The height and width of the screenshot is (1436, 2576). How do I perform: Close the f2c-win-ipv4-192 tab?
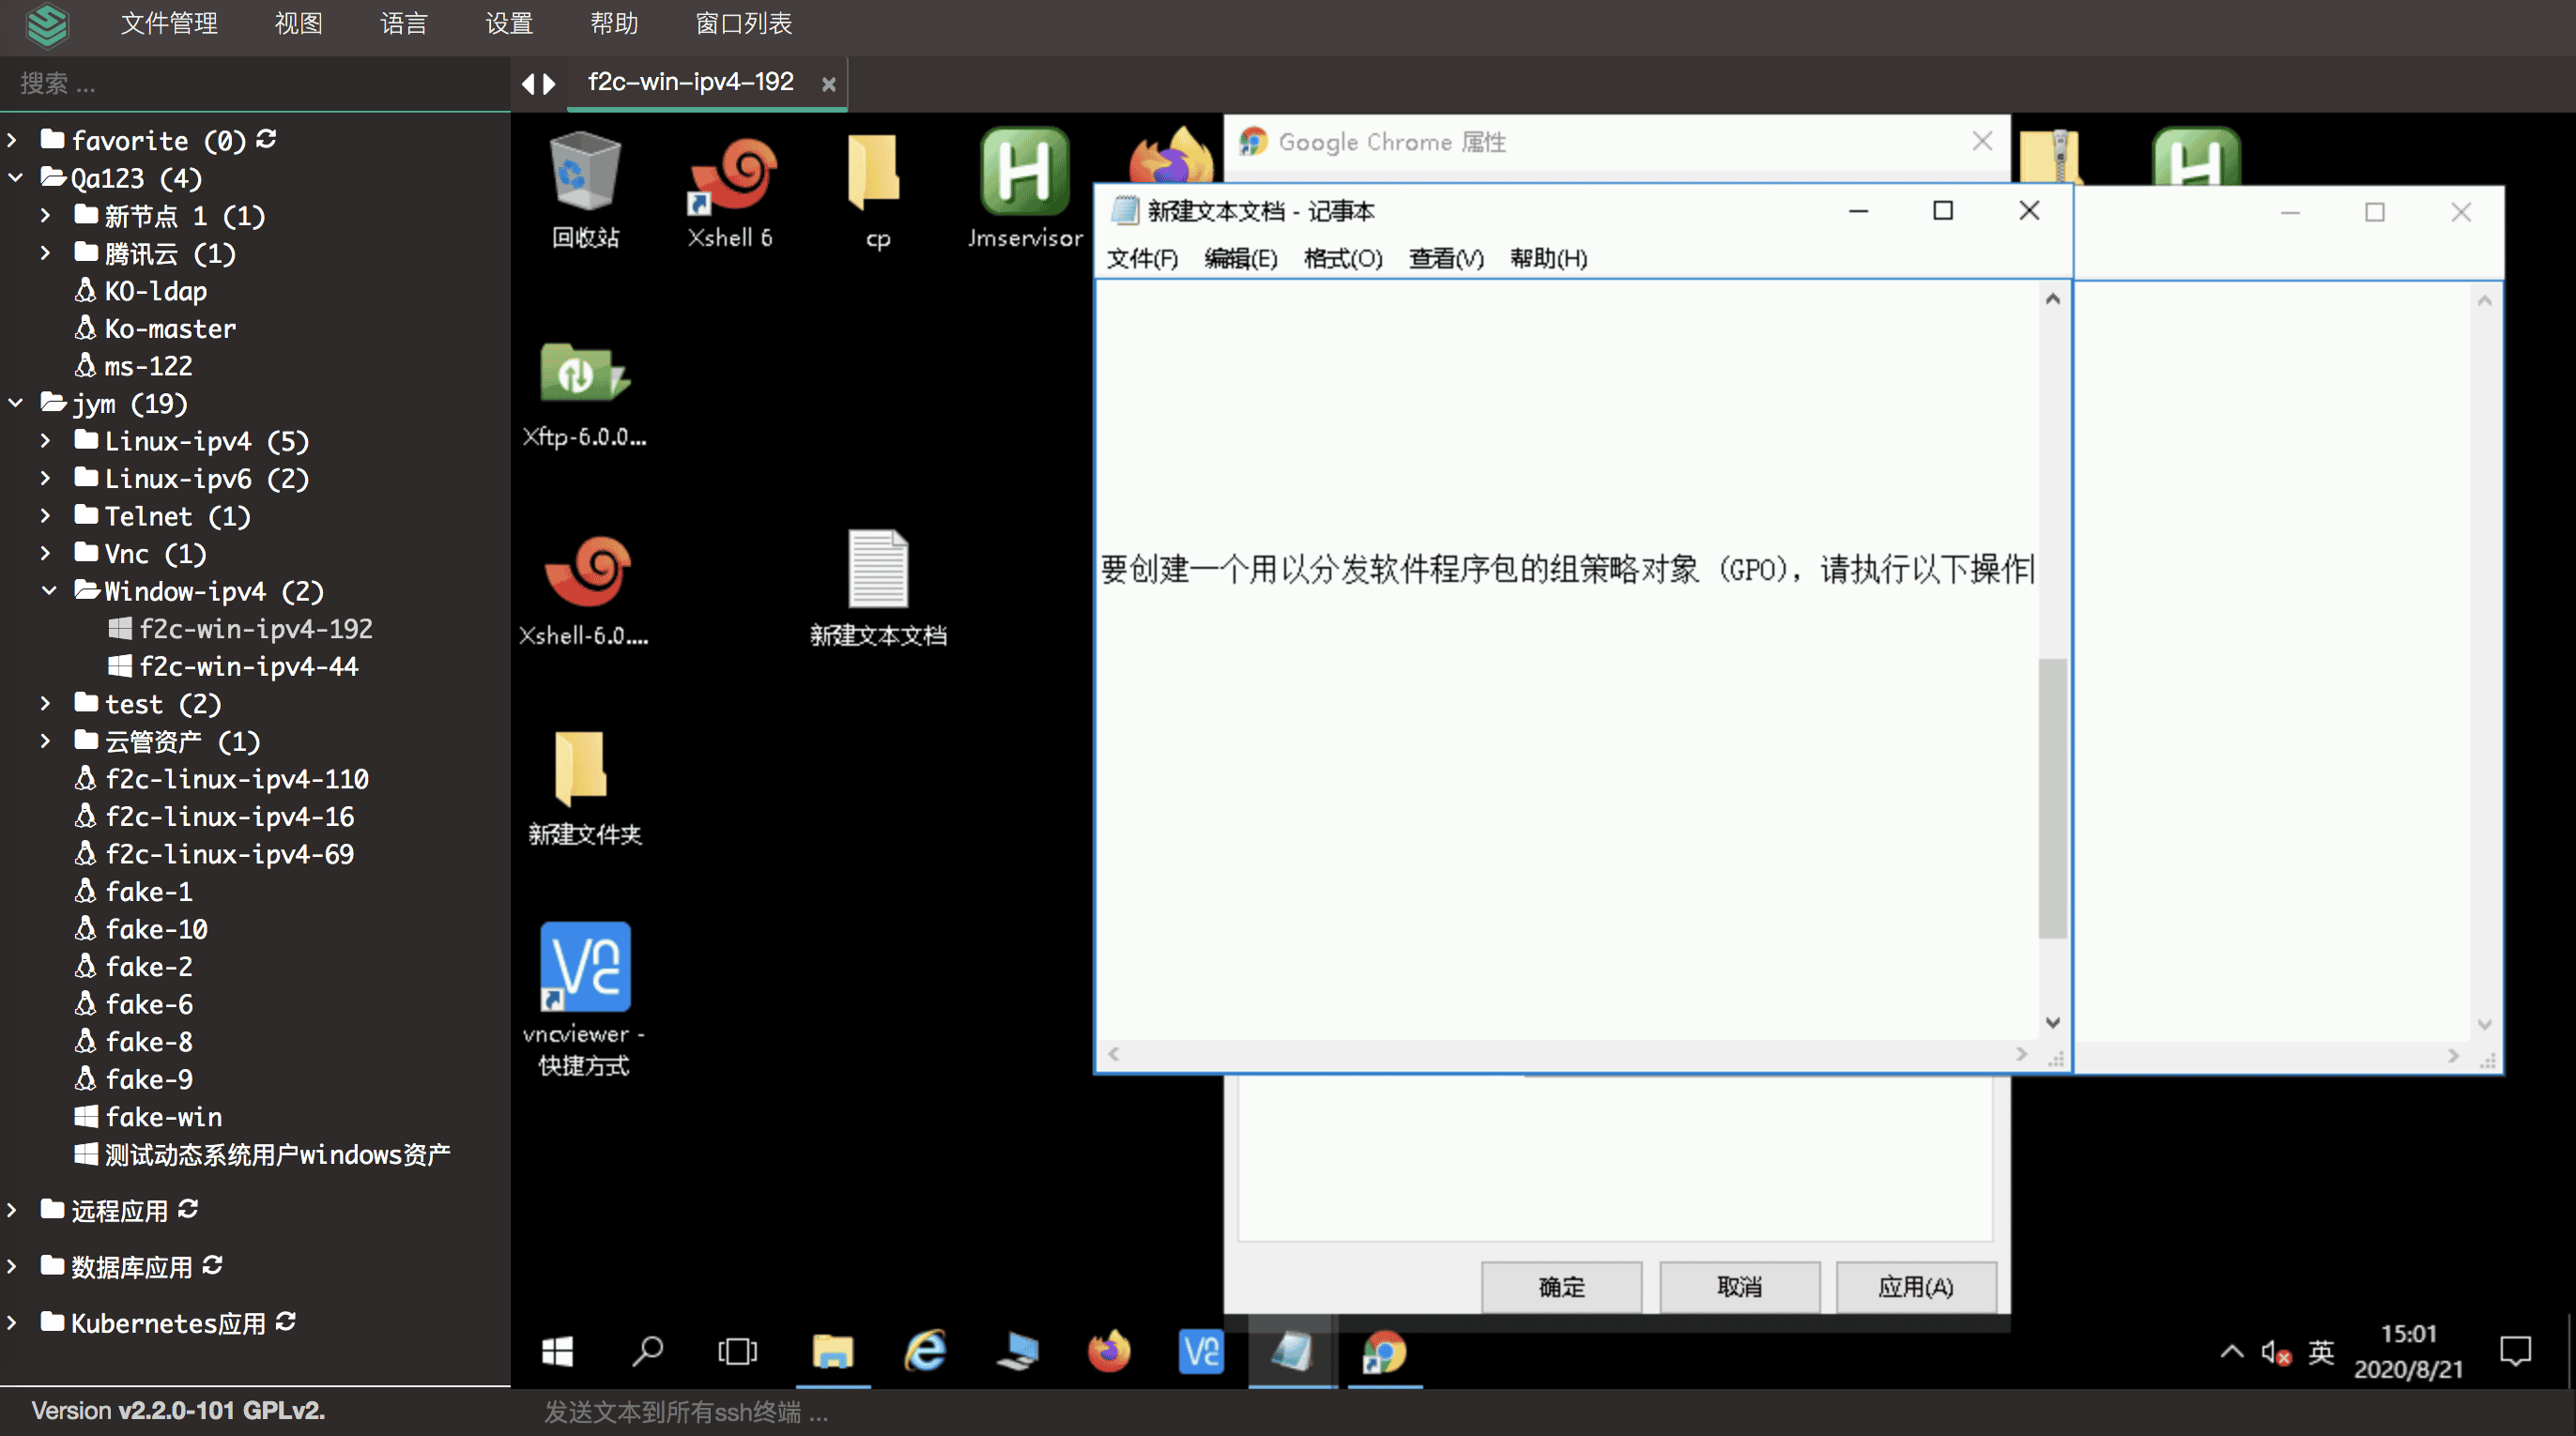tap(828, 85)
